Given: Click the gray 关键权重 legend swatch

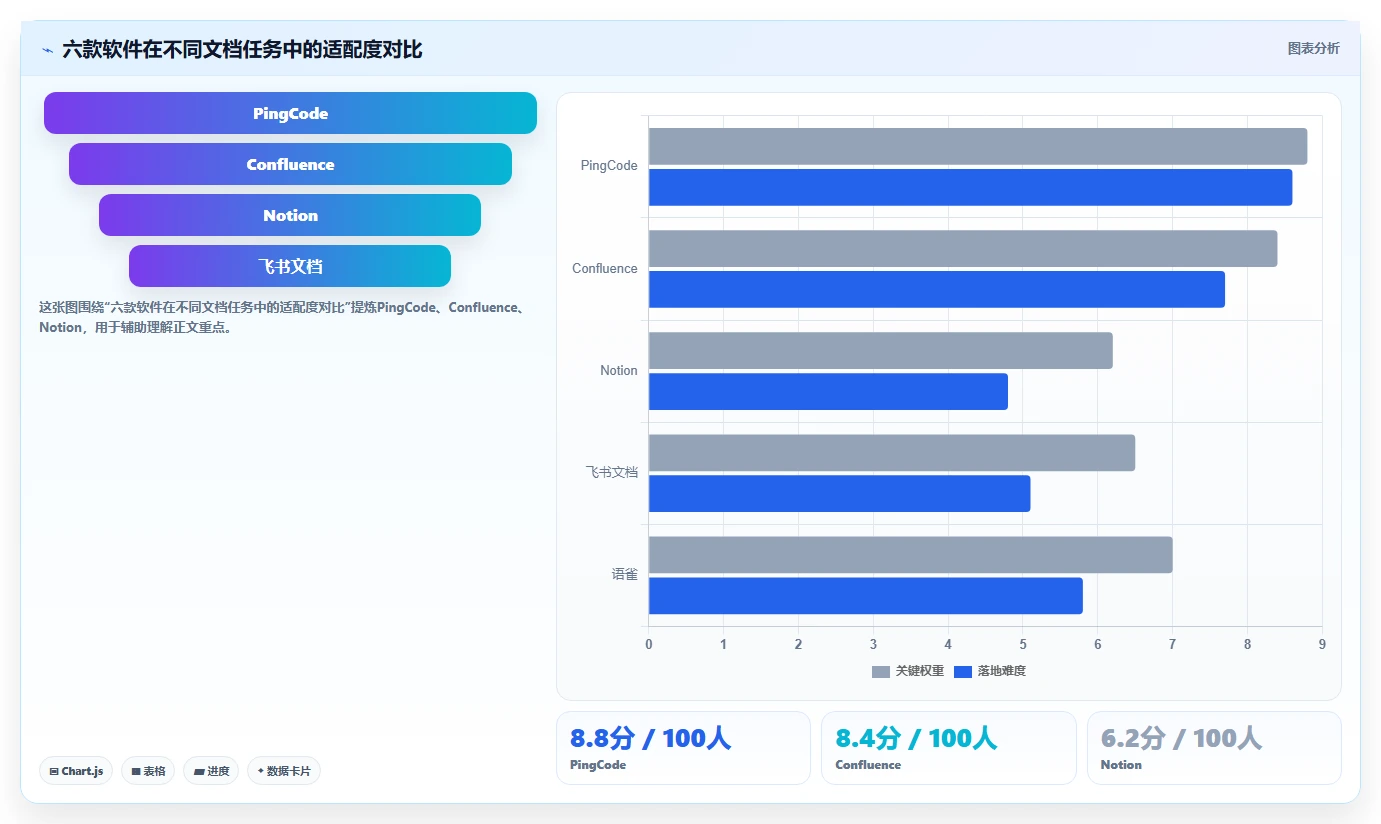Looking at the screenshot, I should 881,672.
